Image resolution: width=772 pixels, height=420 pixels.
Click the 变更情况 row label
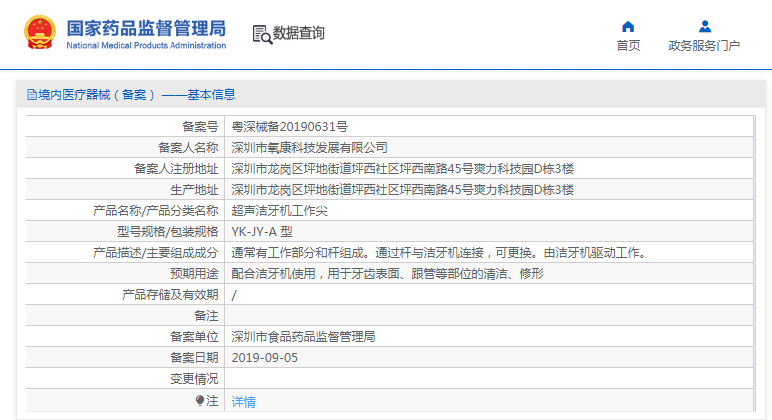click(x=194, y=379)
